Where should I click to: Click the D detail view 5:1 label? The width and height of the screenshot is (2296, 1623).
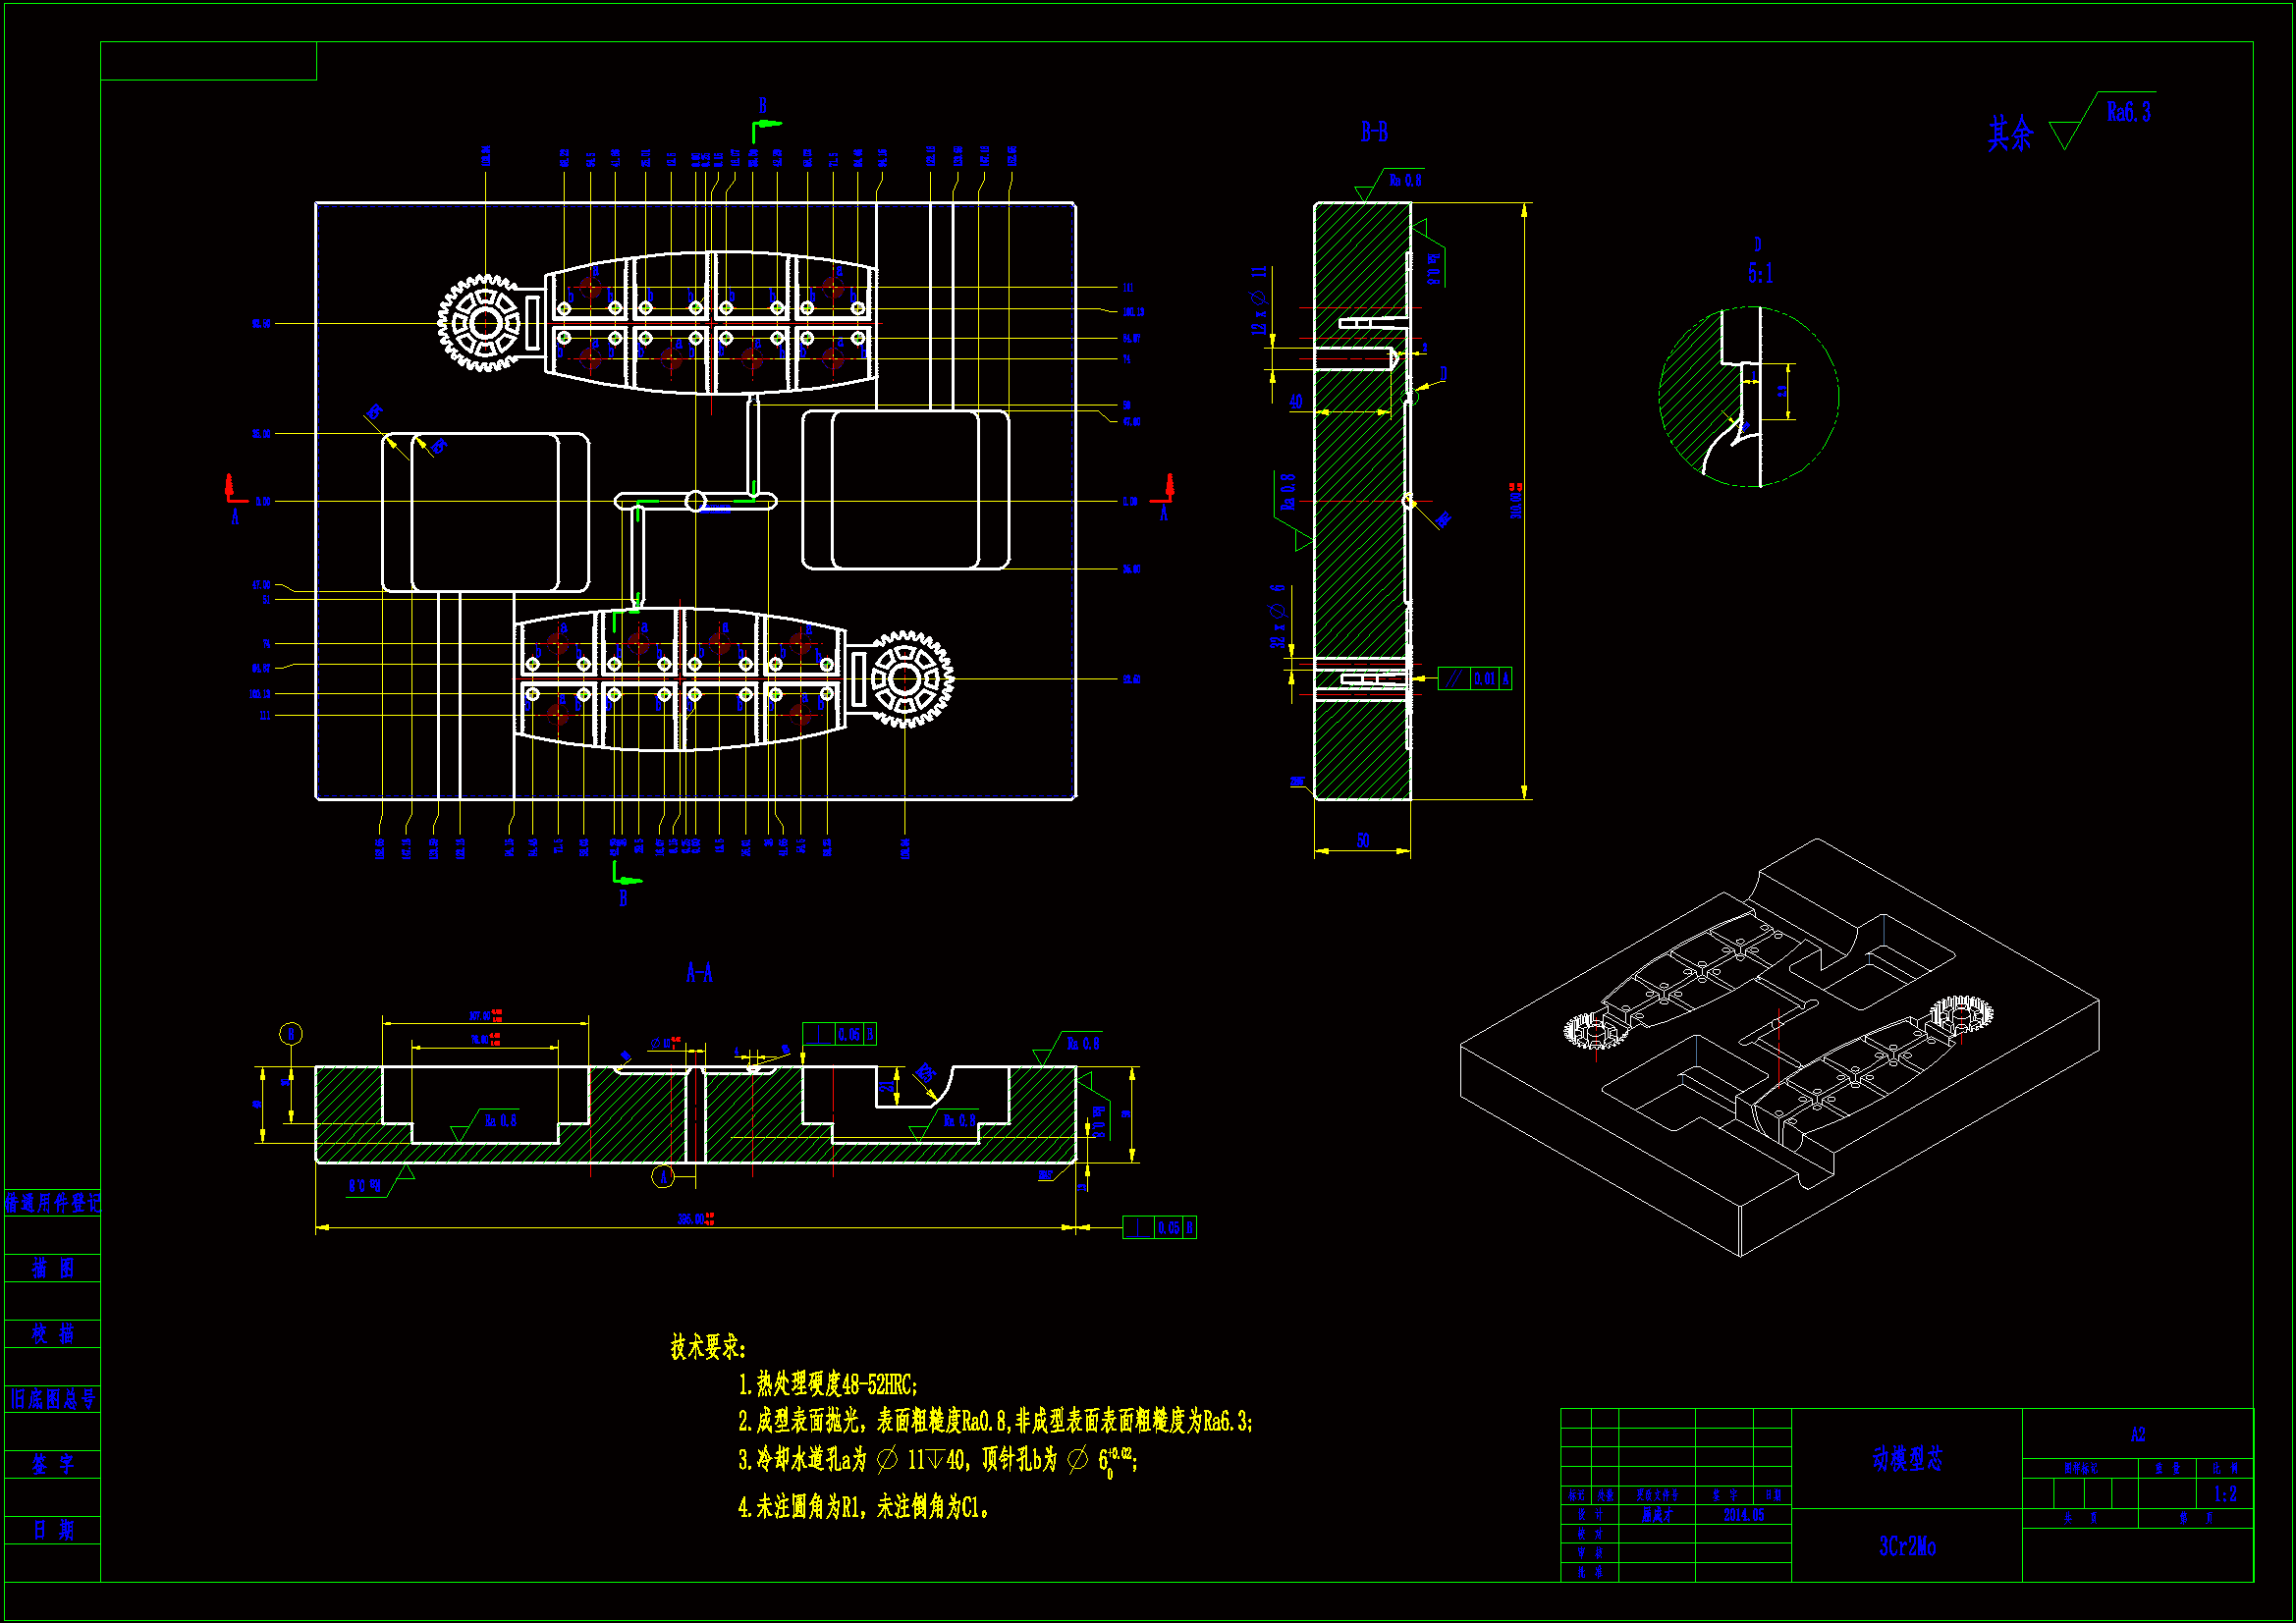pyautogui.click(x=1760, y=272)
